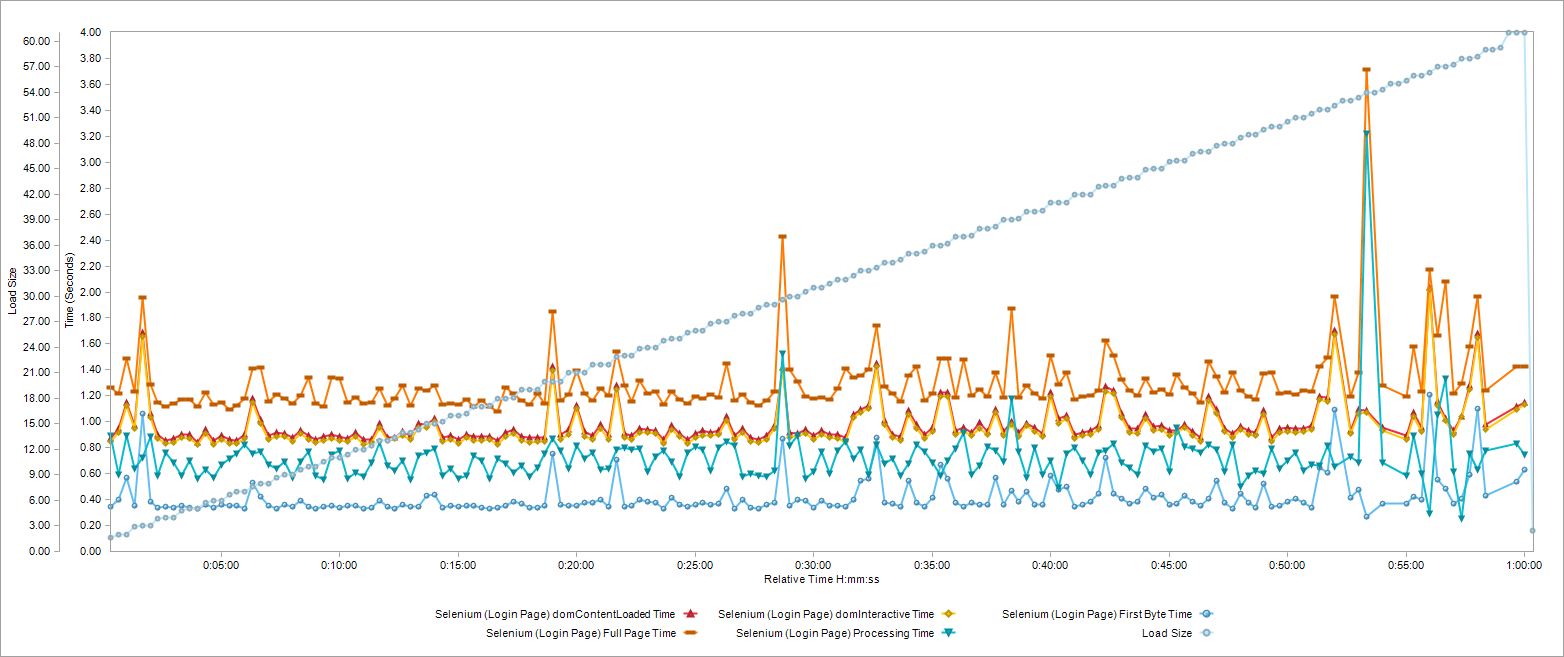Click the highest Full Page Time spike point
The image size is (1564, 657).
click(1366, 70)
